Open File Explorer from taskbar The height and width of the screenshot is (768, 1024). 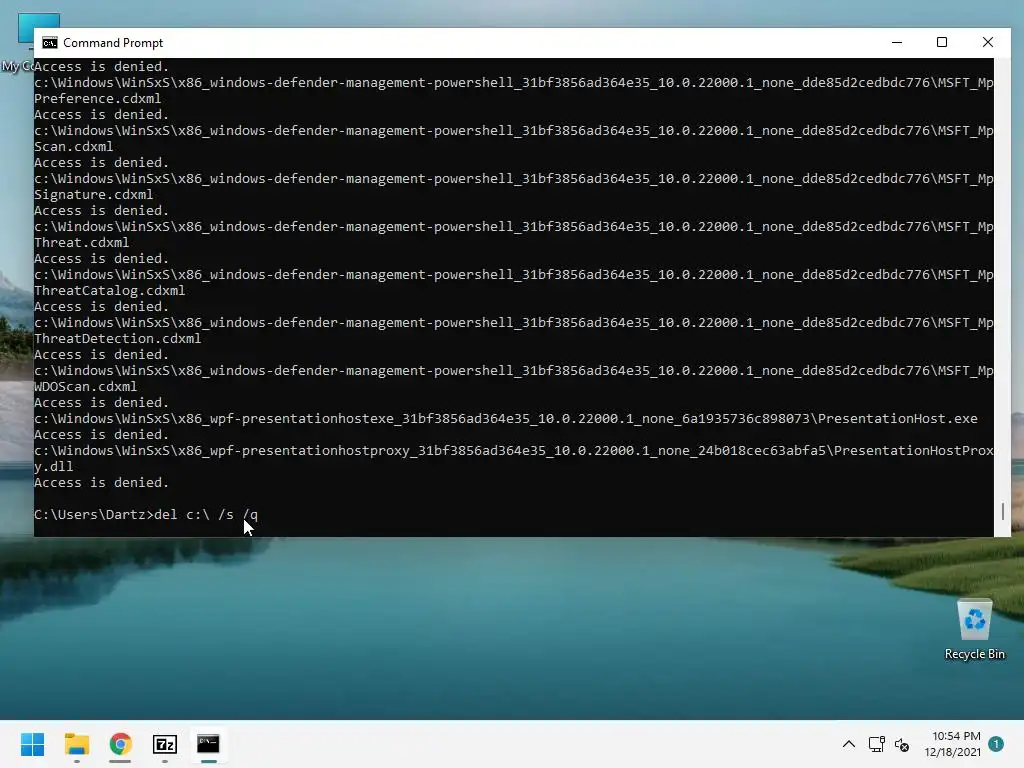[x=77, y=744]
